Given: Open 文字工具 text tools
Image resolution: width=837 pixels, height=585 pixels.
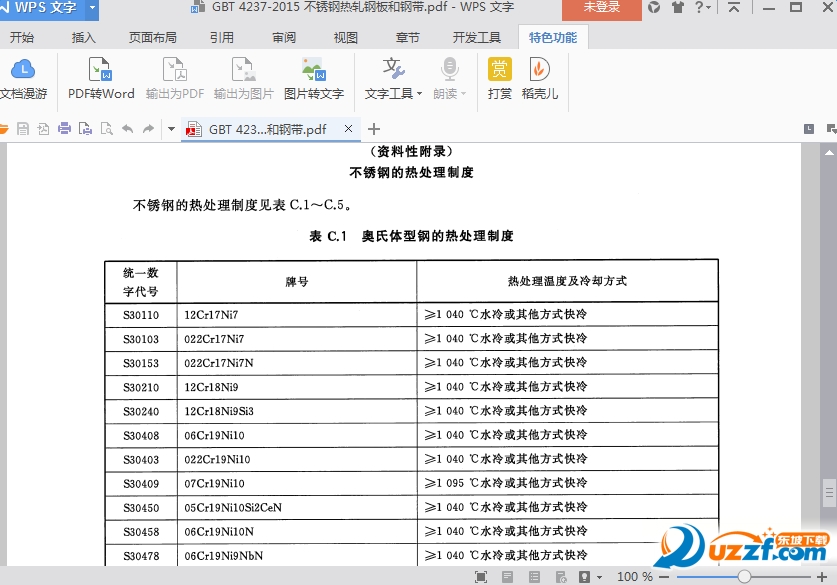Looking at the screenshot, I should coord(393,79).
